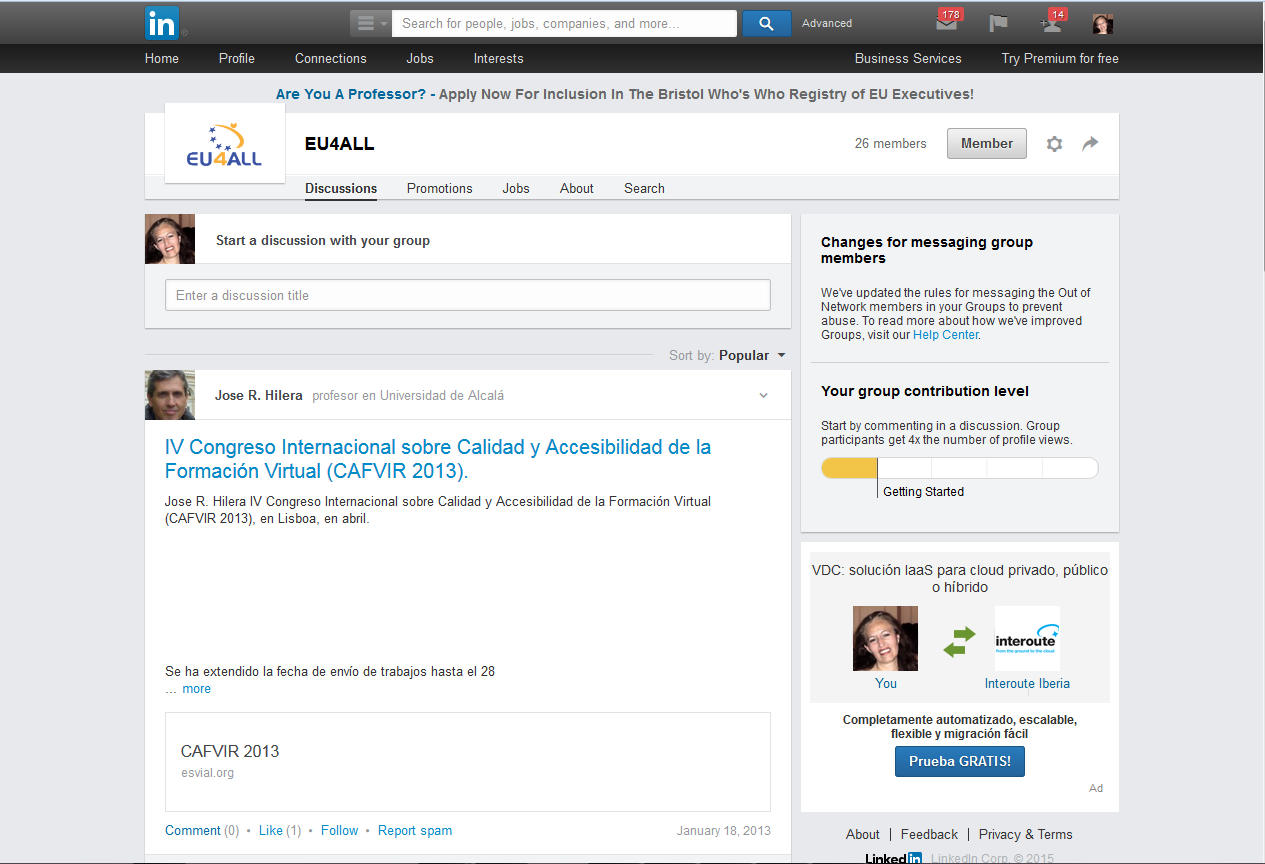Image resolution: width=1265 pixels, height=864 pixels.
Task: Open the group's Search tab
Action: click(x=644, y=188)
